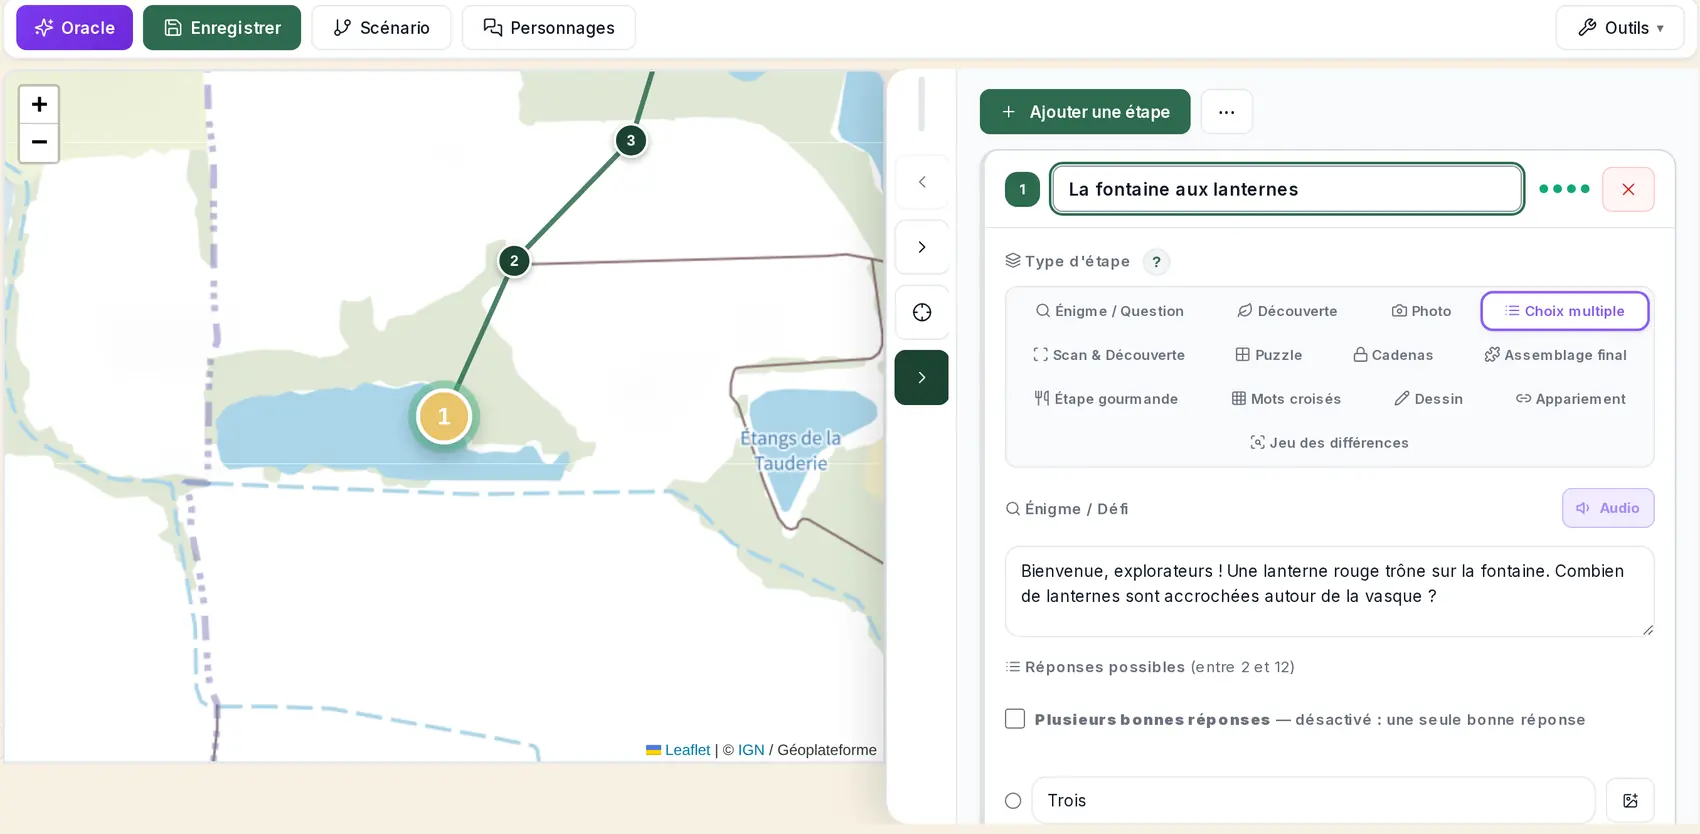Zoom out on the map

(x=39, y=143)
